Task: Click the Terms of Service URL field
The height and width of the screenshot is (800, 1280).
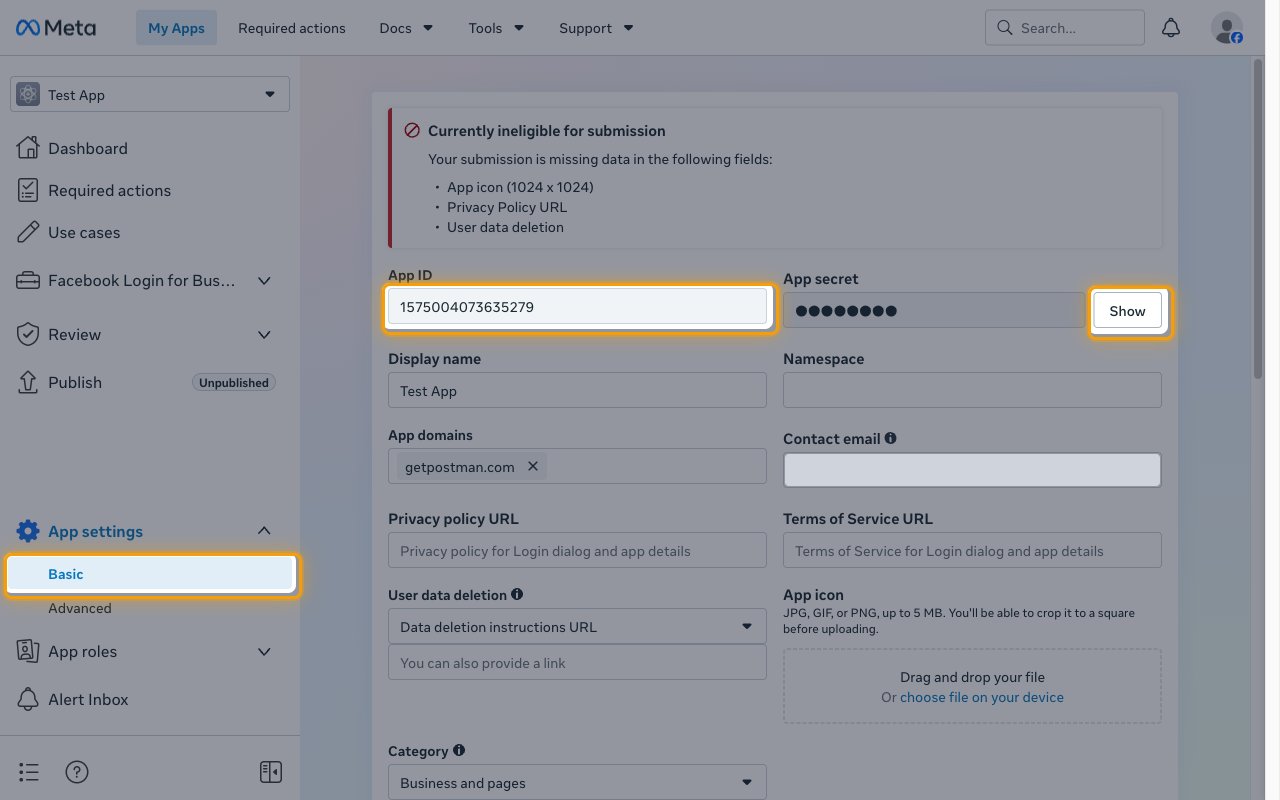Action: coord(972,550)
